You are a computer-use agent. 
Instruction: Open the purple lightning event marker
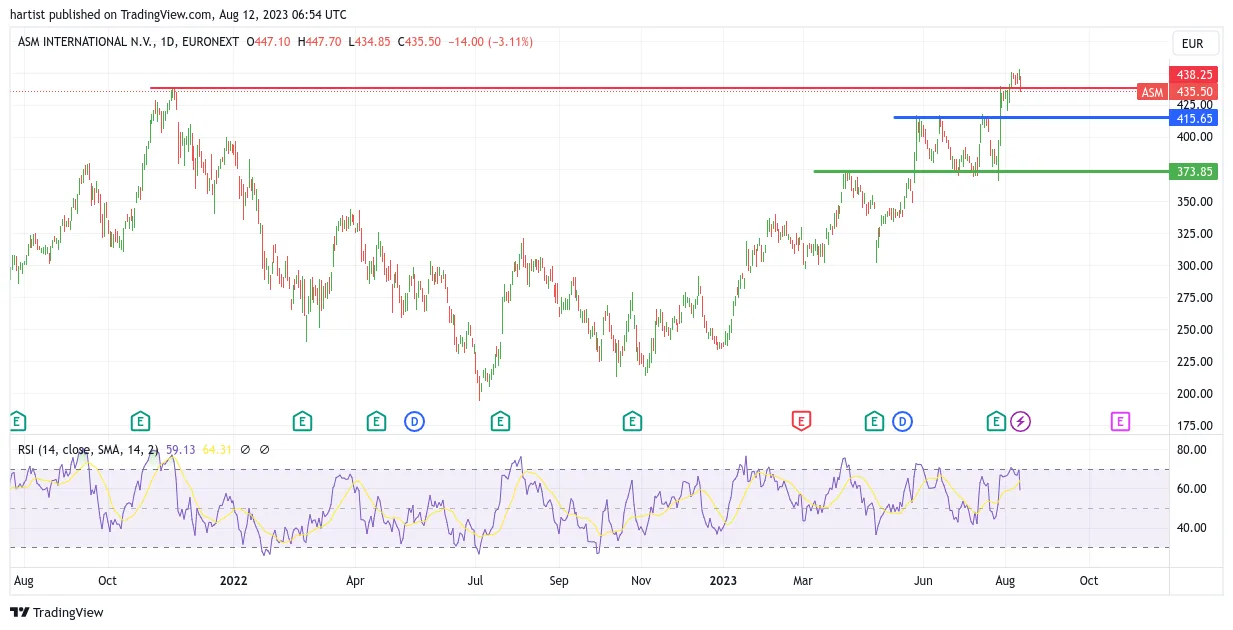pos(1020,421)
